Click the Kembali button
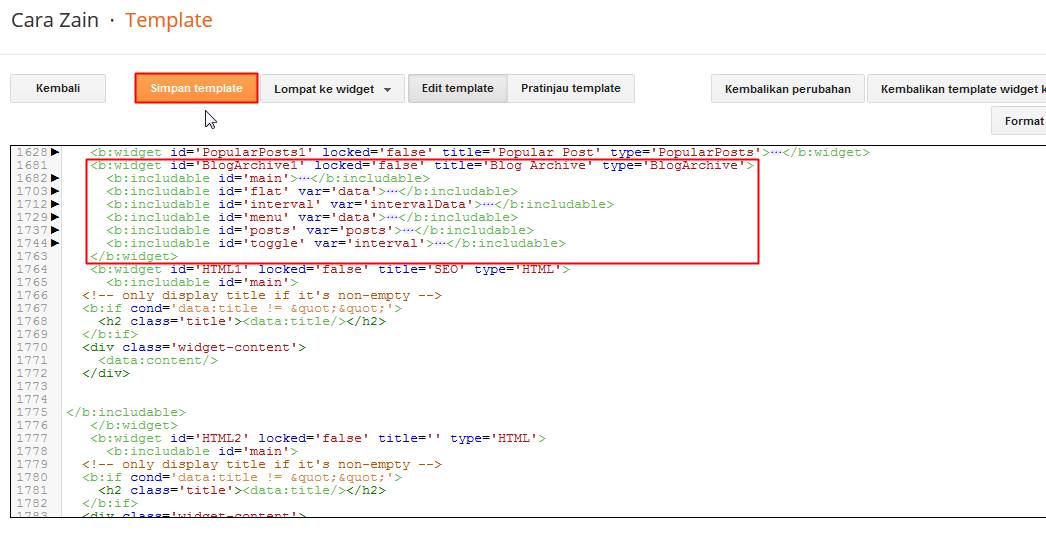Image resolution: width=1046 pixels, height=534 pixels. pos(58,88)
